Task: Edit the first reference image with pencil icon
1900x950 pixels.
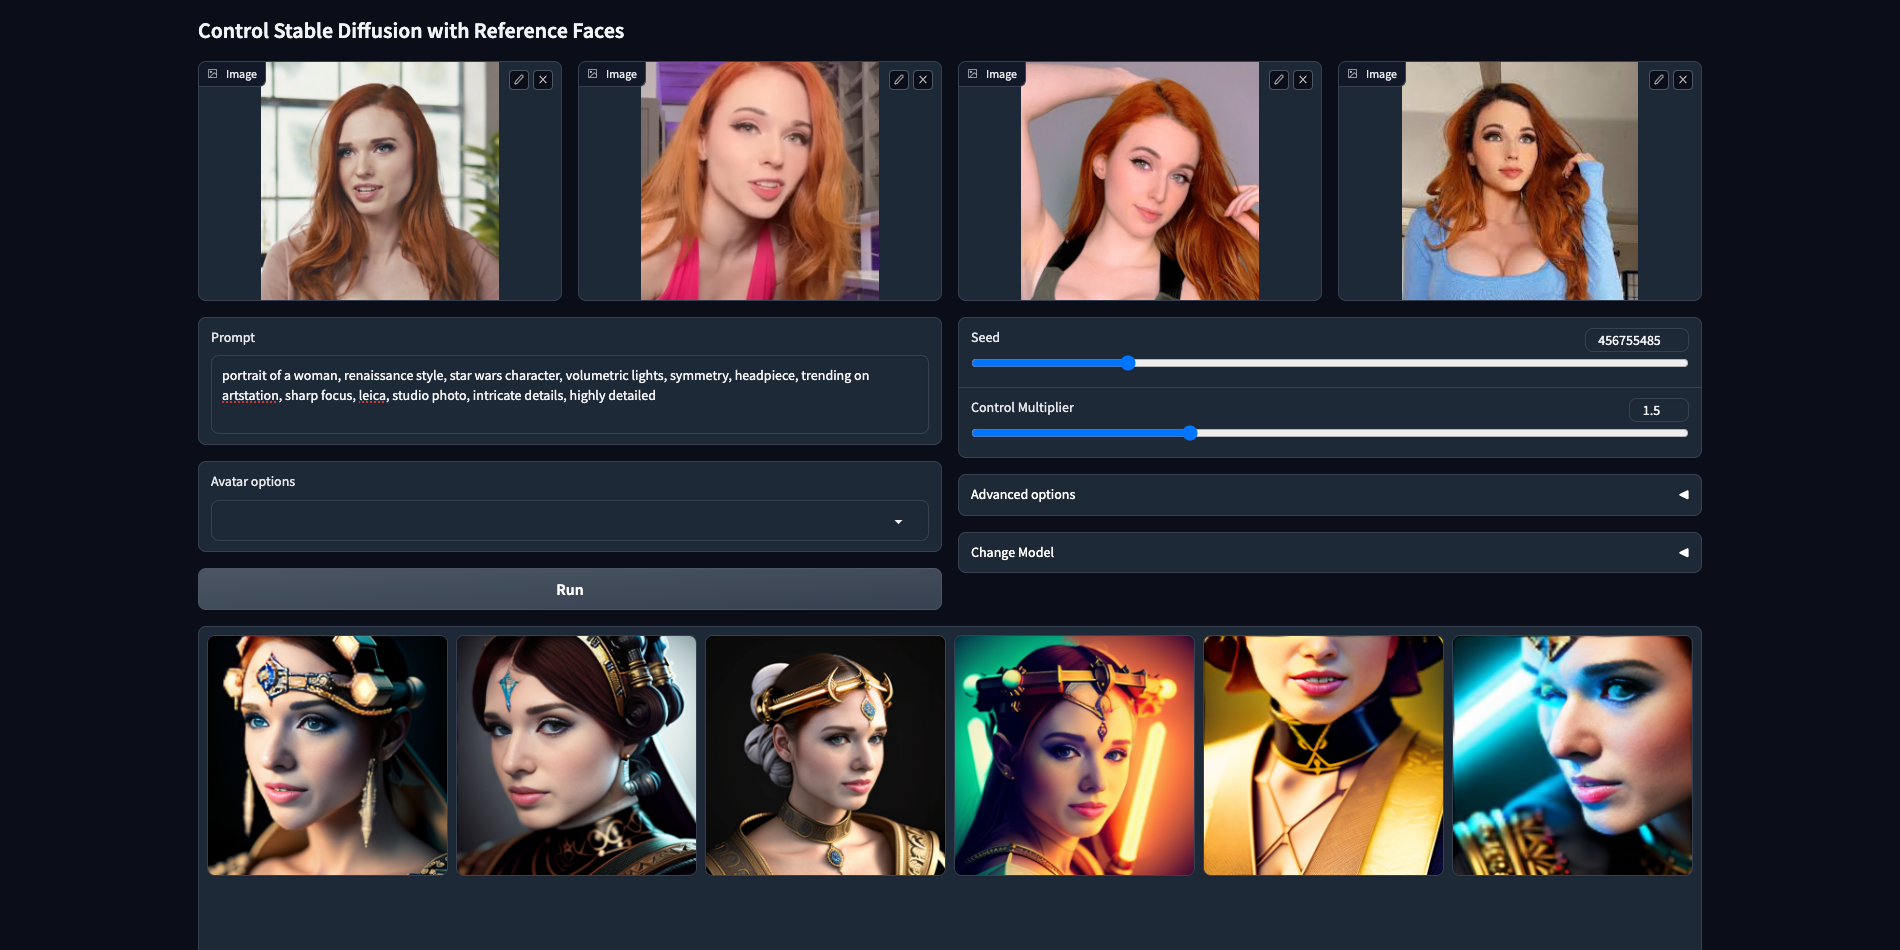Action: click(519, 80)
